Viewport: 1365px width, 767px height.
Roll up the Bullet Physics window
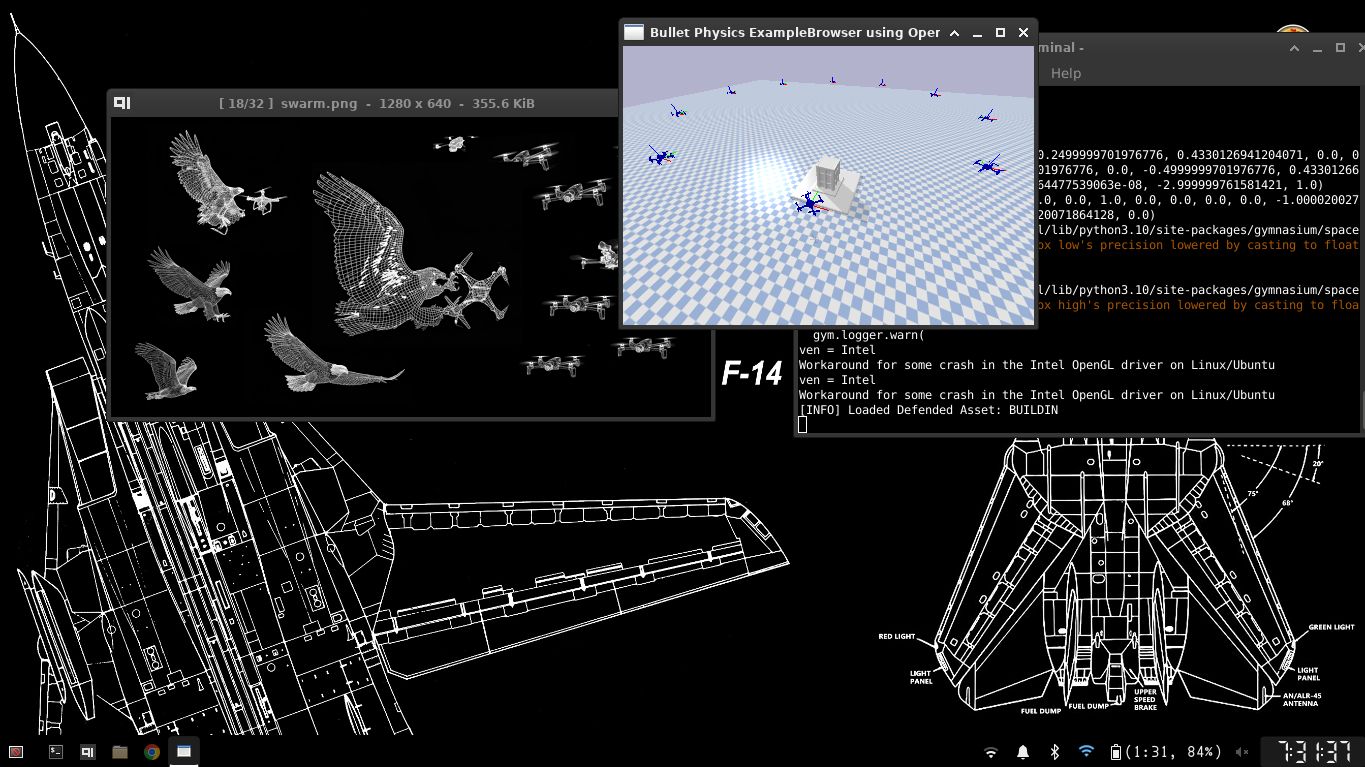[954, 33]
